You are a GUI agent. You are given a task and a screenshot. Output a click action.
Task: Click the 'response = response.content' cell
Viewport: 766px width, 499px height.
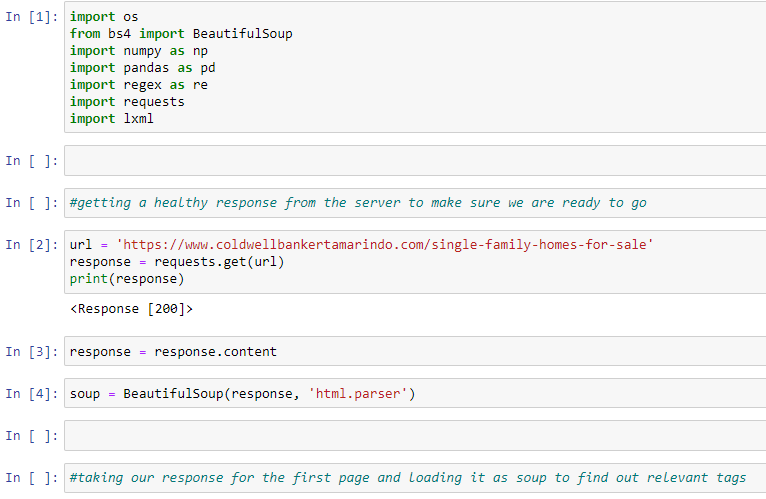(415, 351)
